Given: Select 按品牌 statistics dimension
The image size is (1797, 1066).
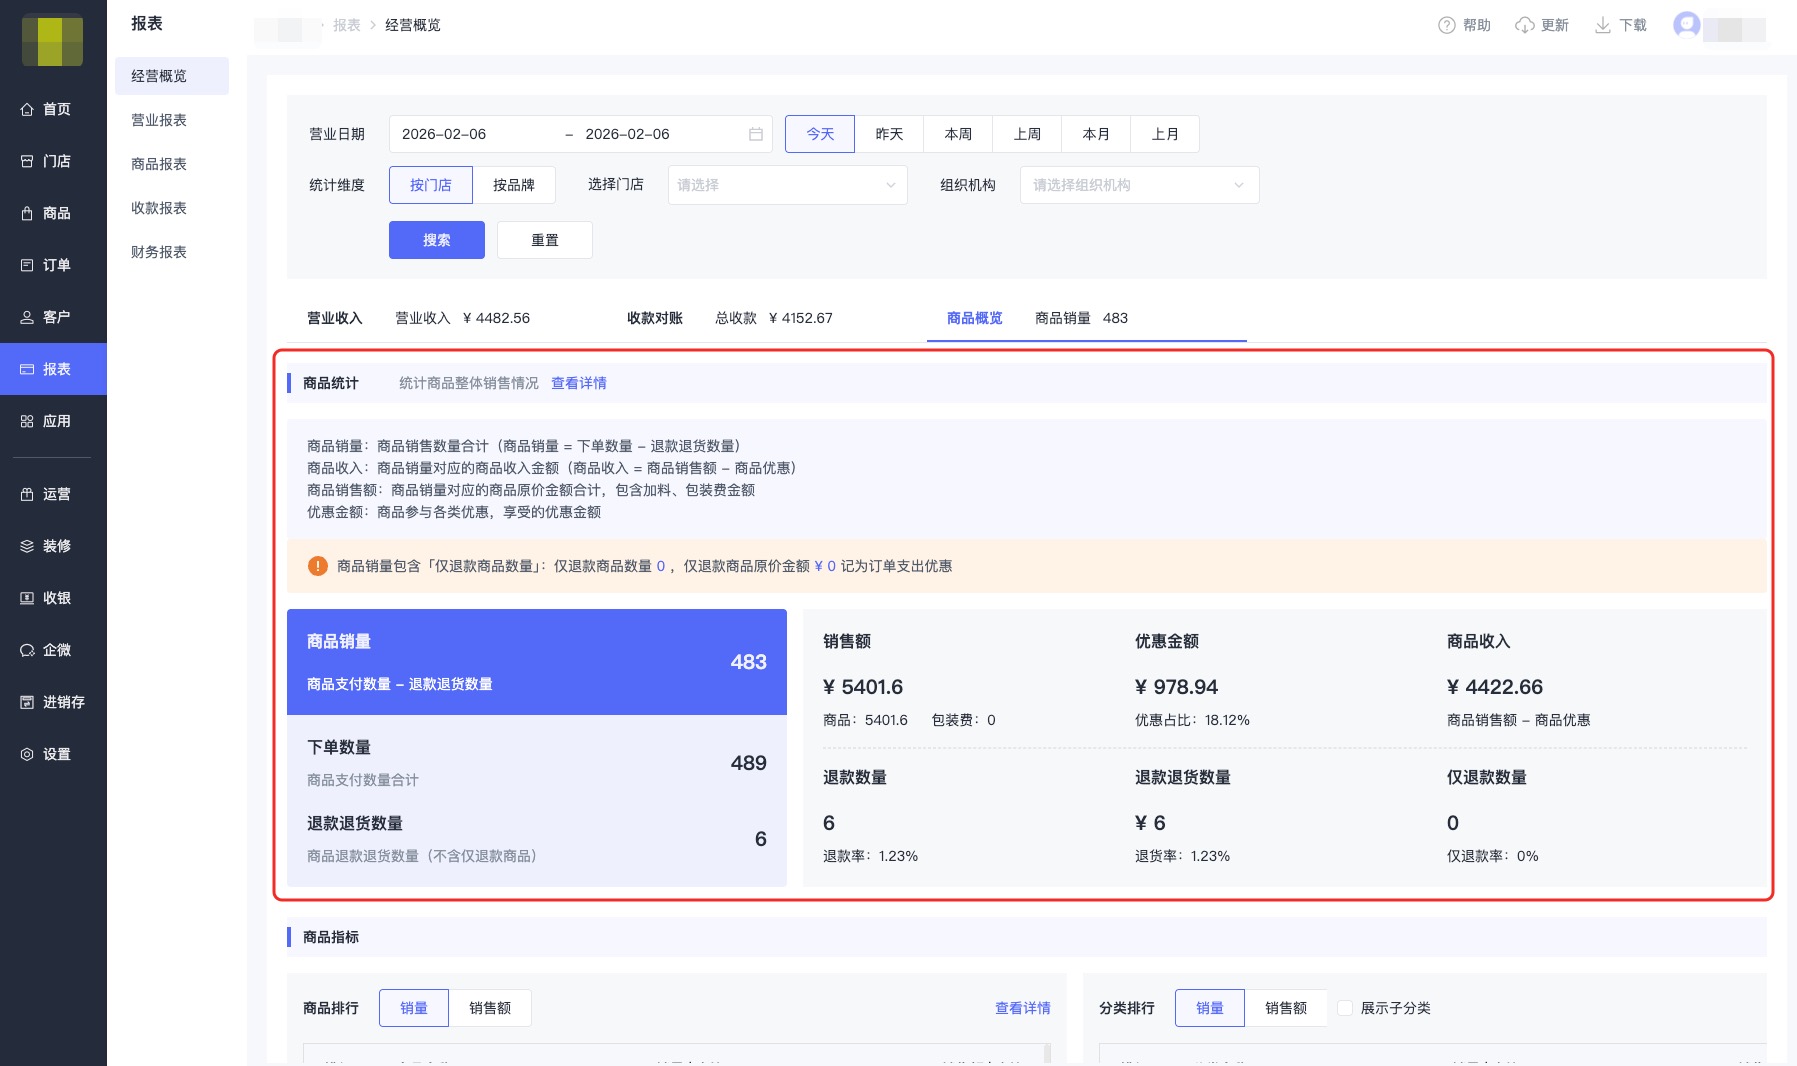Looking at the screenshot, I should click(x=513, y=185).
